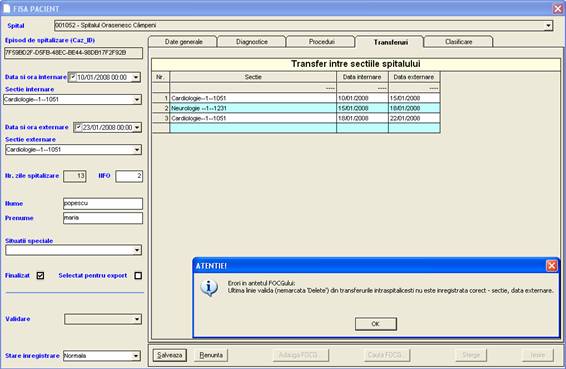
Task: Click Data externare 22/01/2008 cell
Action: [414, 118]
